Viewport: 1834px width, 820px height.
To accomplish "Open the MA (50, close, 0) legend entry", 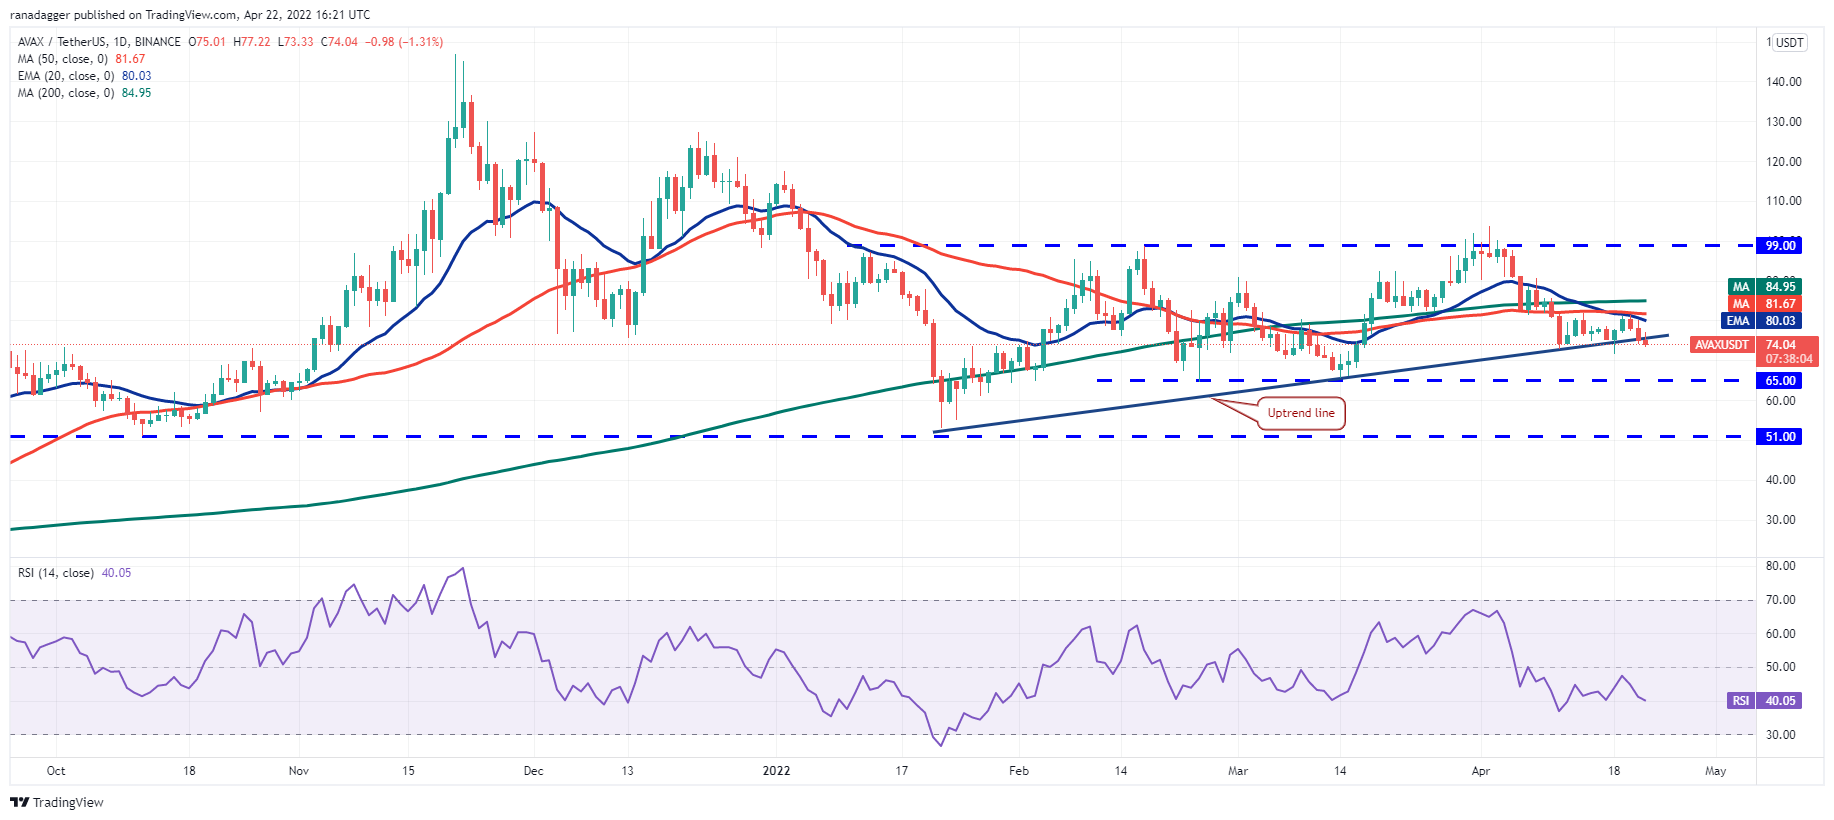I will coord(66,59).
